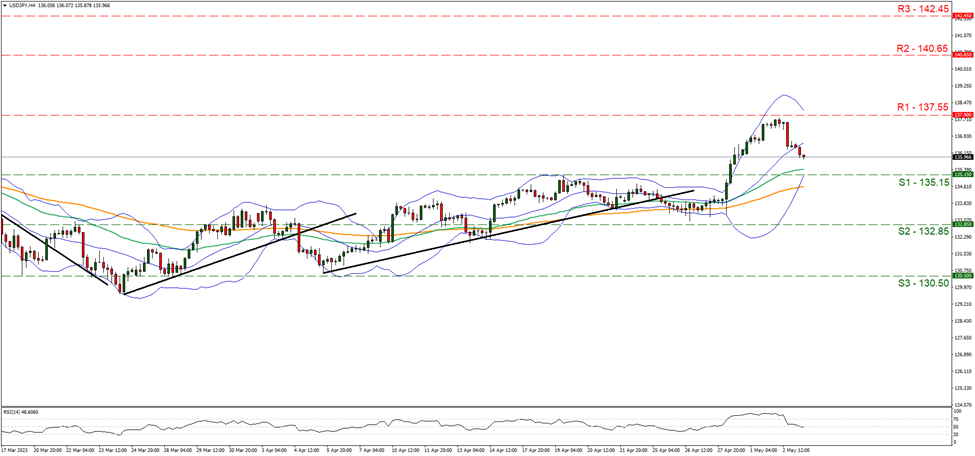The image size is (975, 456).
Task: Click the 100 level on RSI scale
Action: pyautogui.click(x=958, y=411)
